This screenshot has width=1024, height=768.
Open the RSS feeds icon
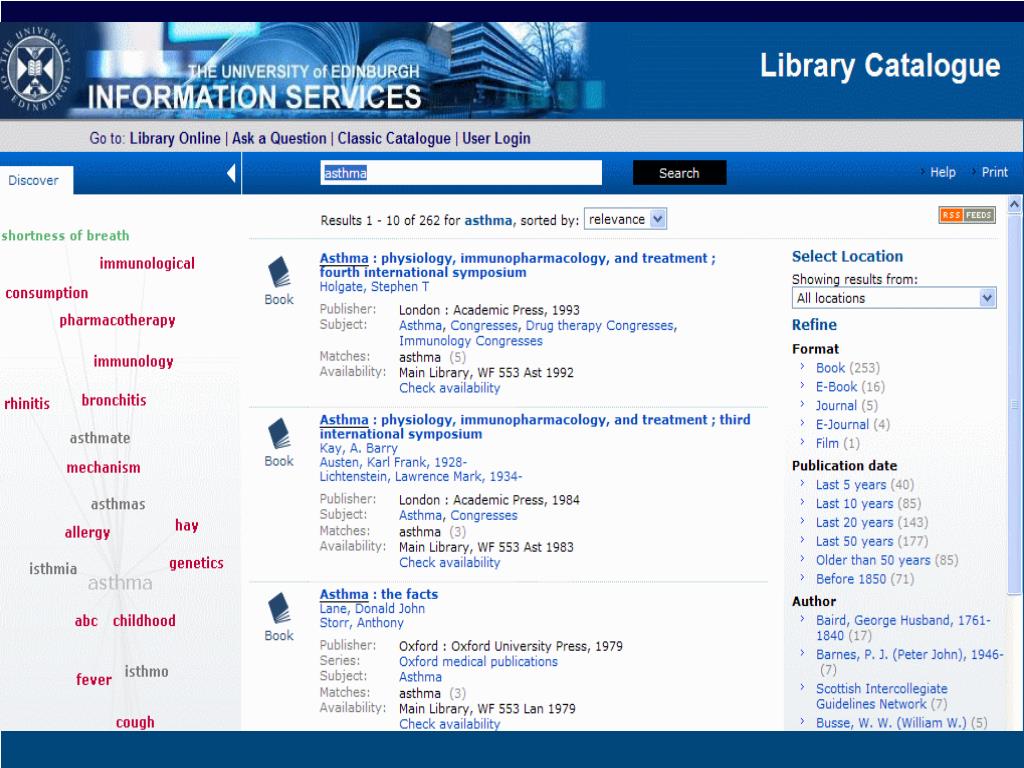tap(967, 215)
